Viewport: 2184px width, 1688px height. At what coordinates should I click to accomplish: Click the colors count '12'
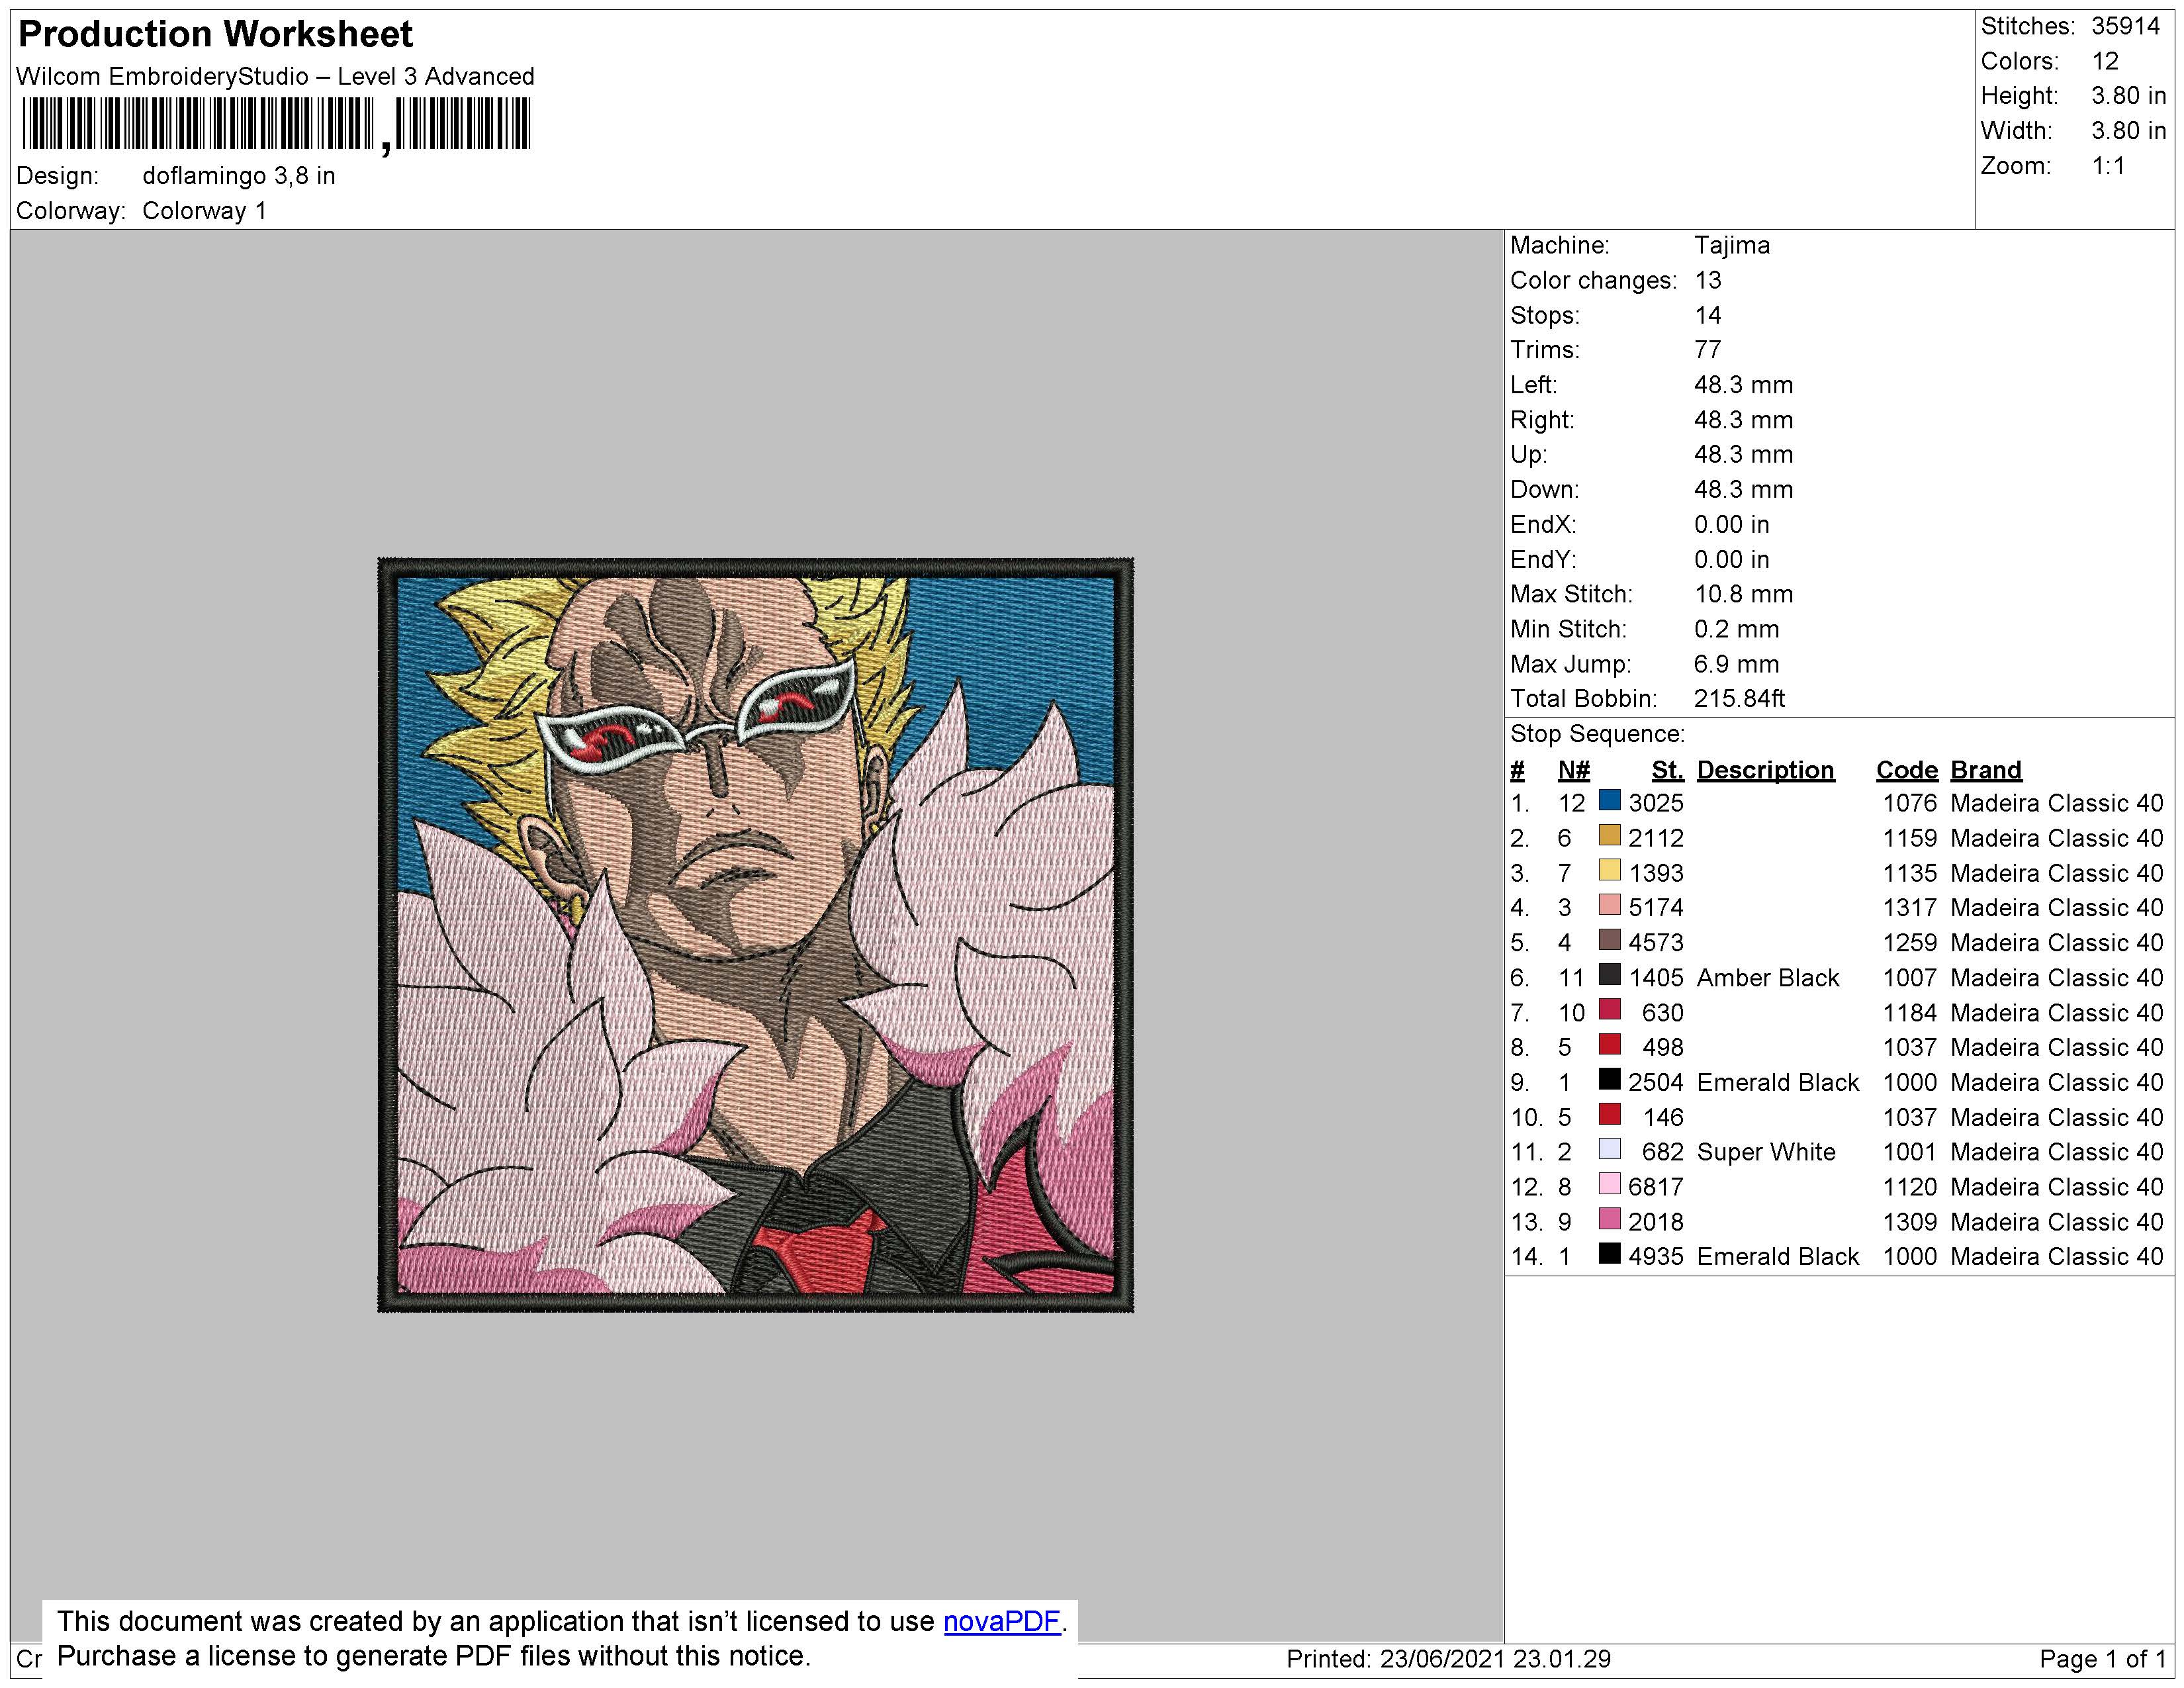coord(2105,61)
